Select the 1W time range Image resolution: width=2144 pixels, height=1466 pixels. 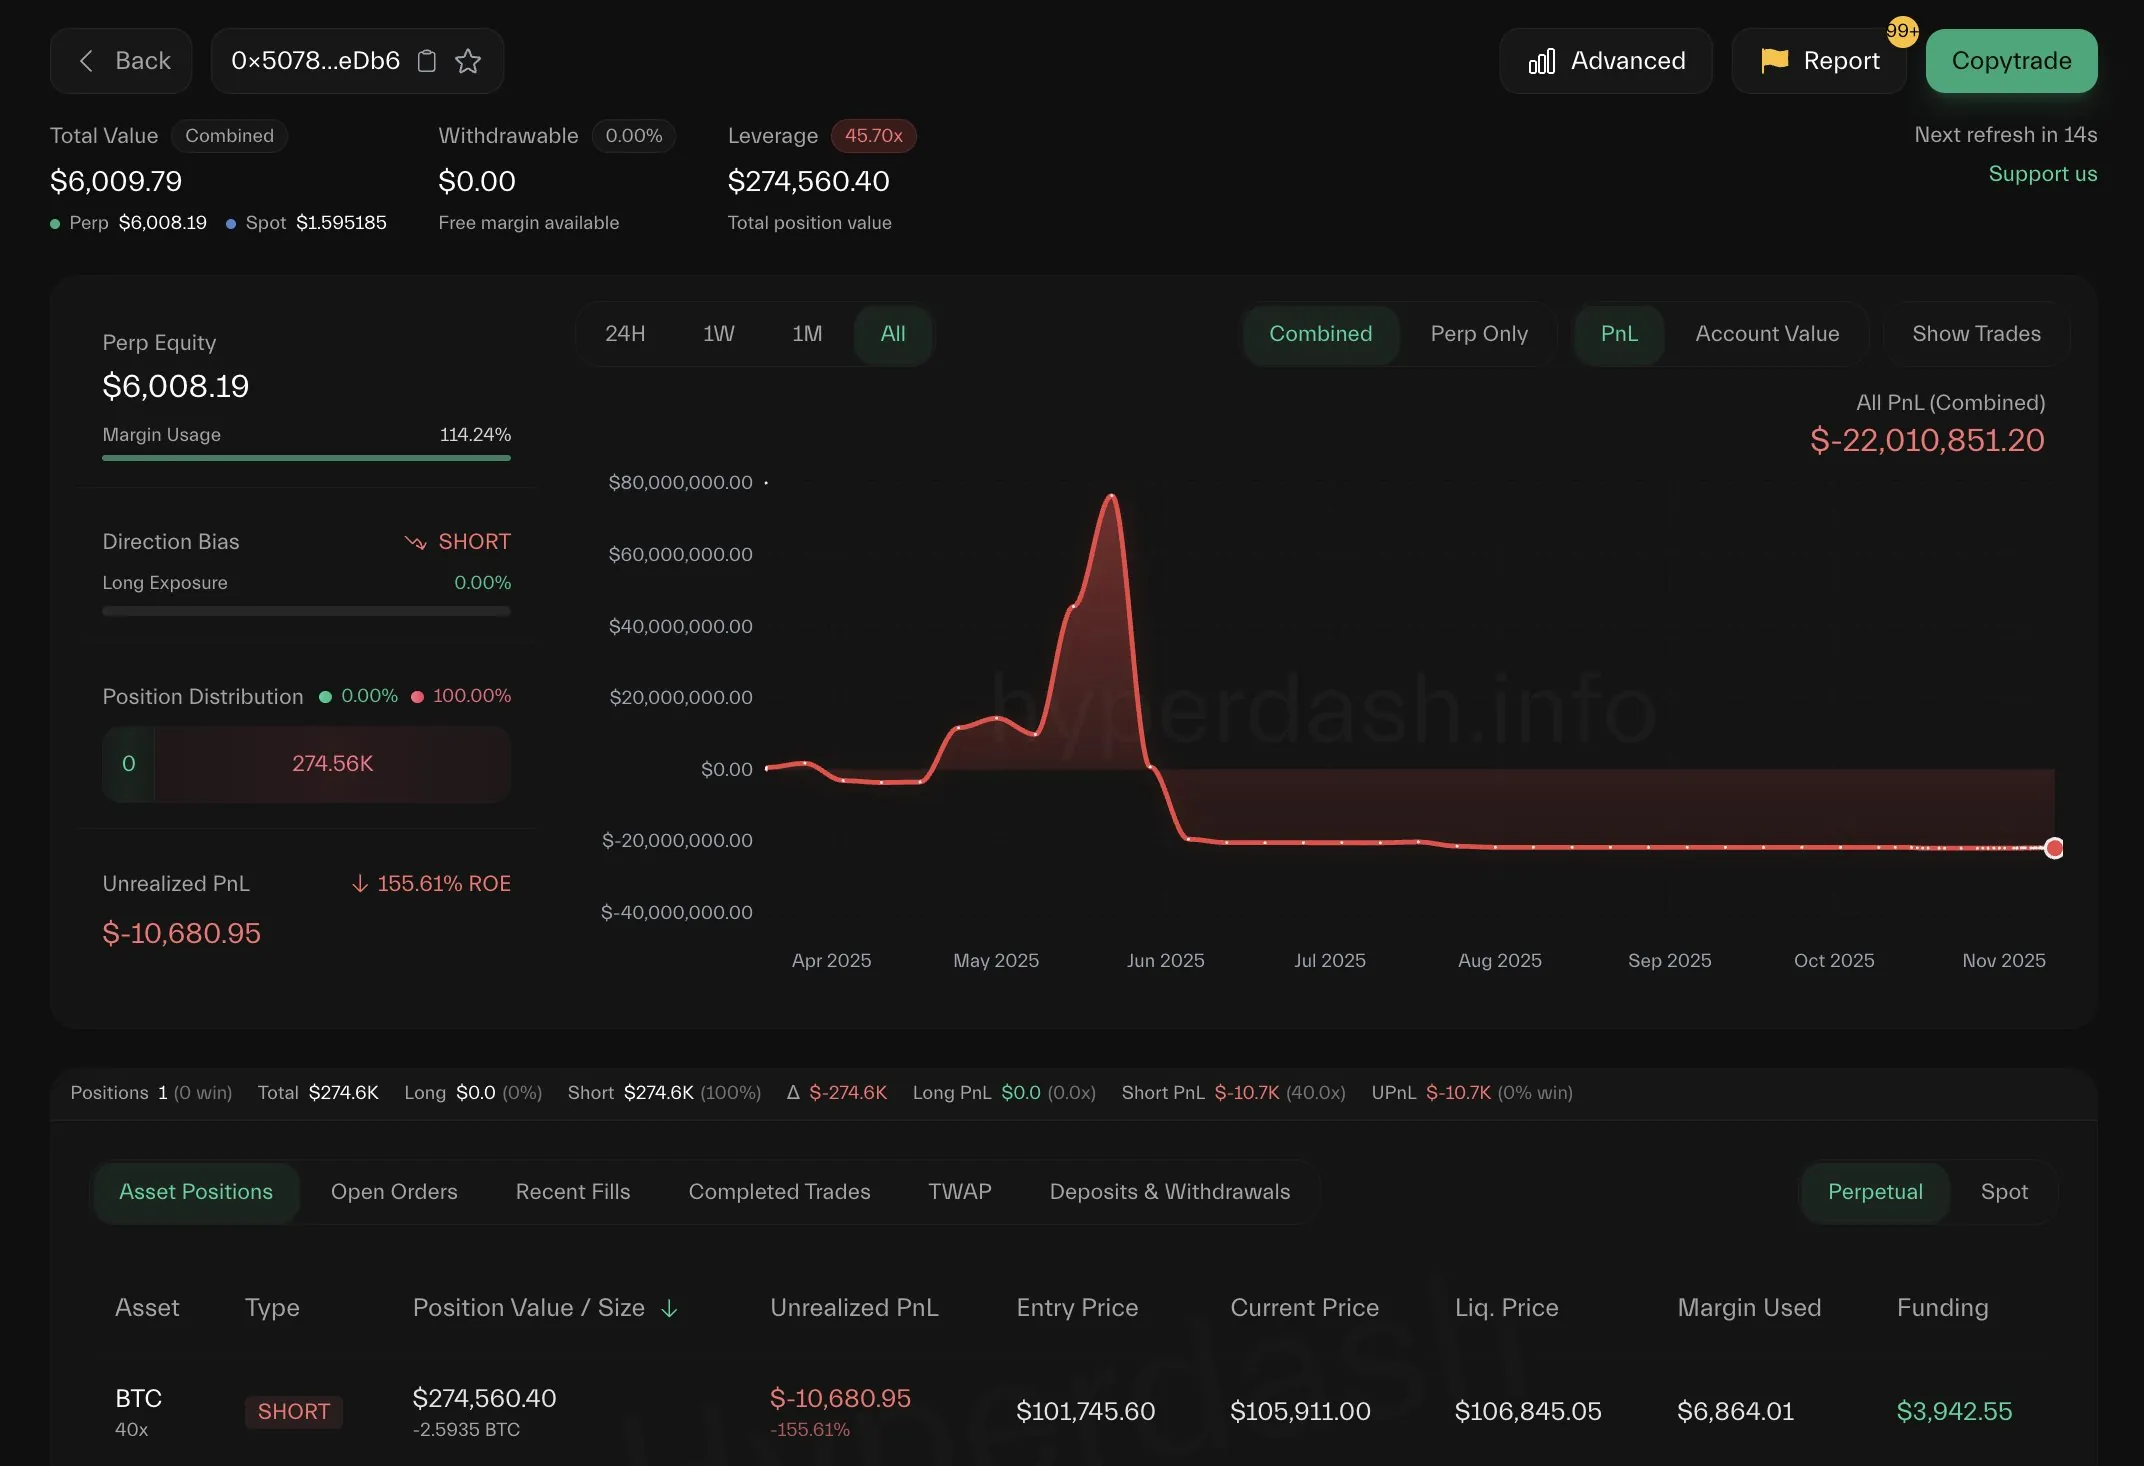point(718,334)
